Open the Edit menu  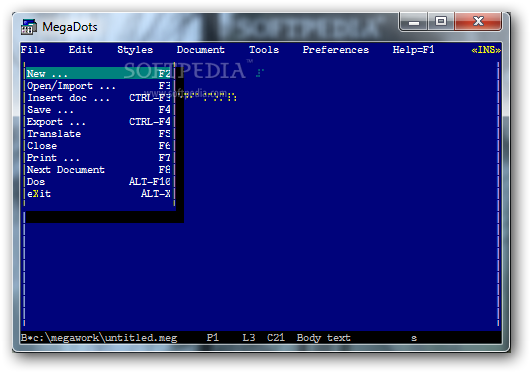pyautogui.click(x=81, y=50)
